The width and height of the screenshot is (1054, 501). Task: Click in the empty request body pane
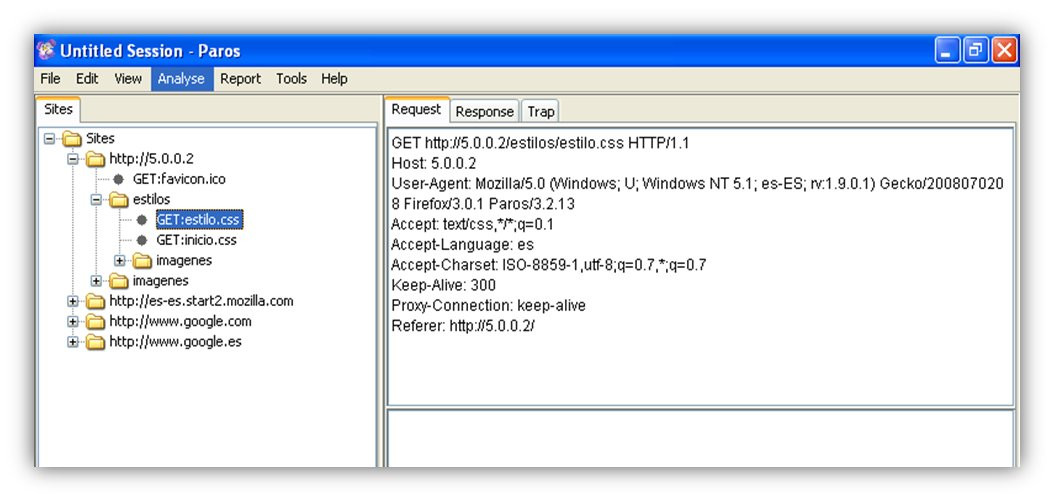click(x=700, y=438)
